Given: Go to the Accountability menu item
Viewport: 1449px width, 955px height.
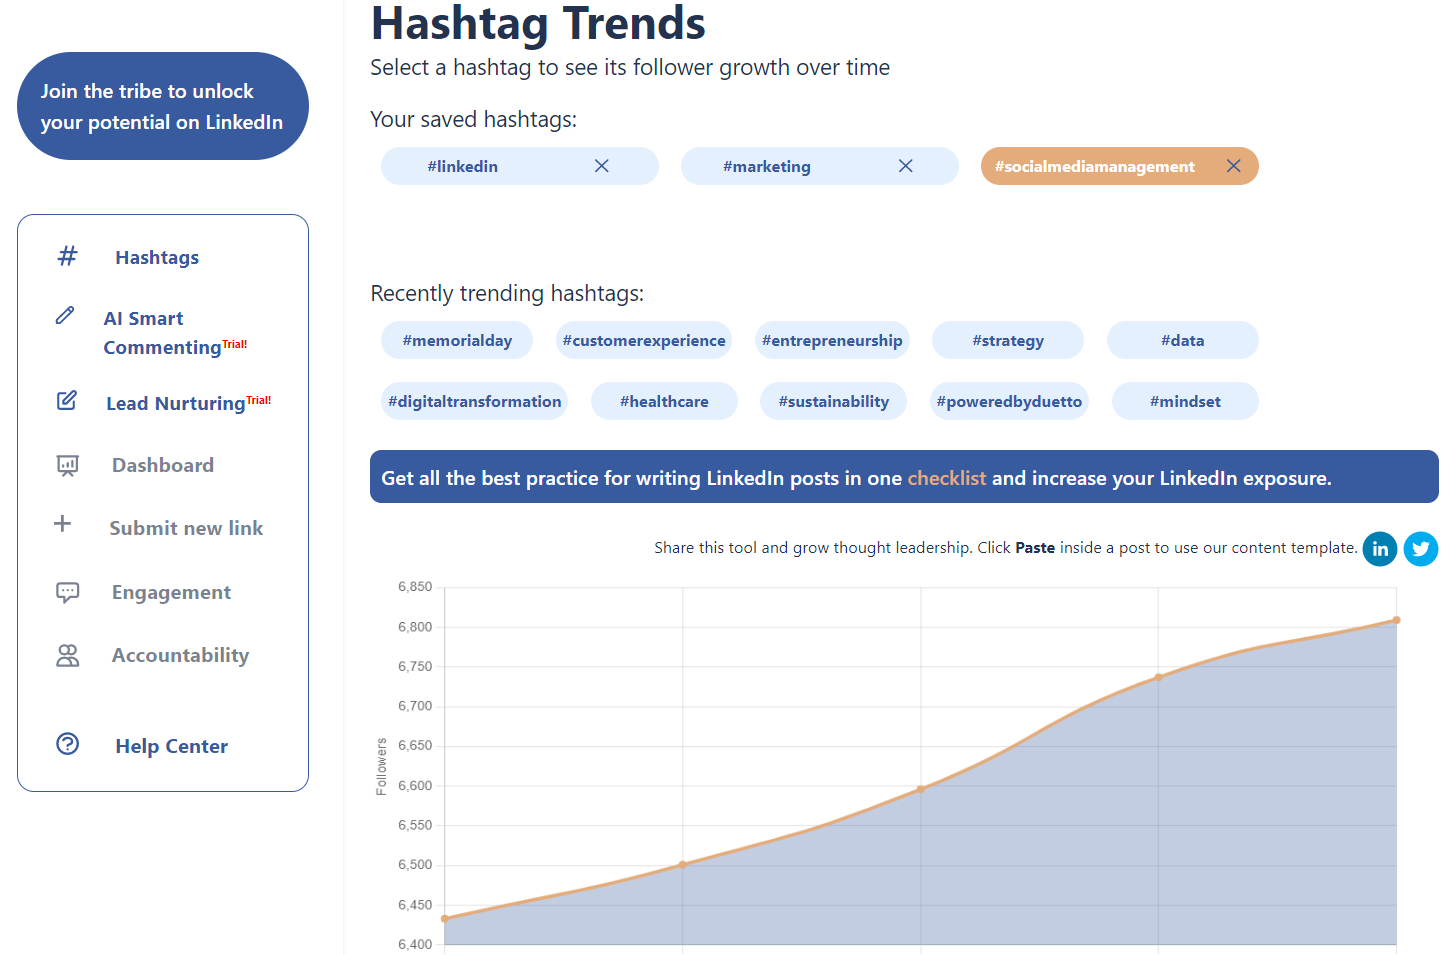Looking at the screenshot, I should pyautogui.click(x=180, y=656).
